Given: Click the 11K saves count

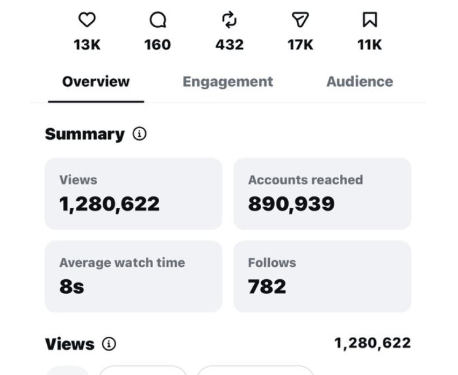Looking at the screenshot, I should (370, 45).
